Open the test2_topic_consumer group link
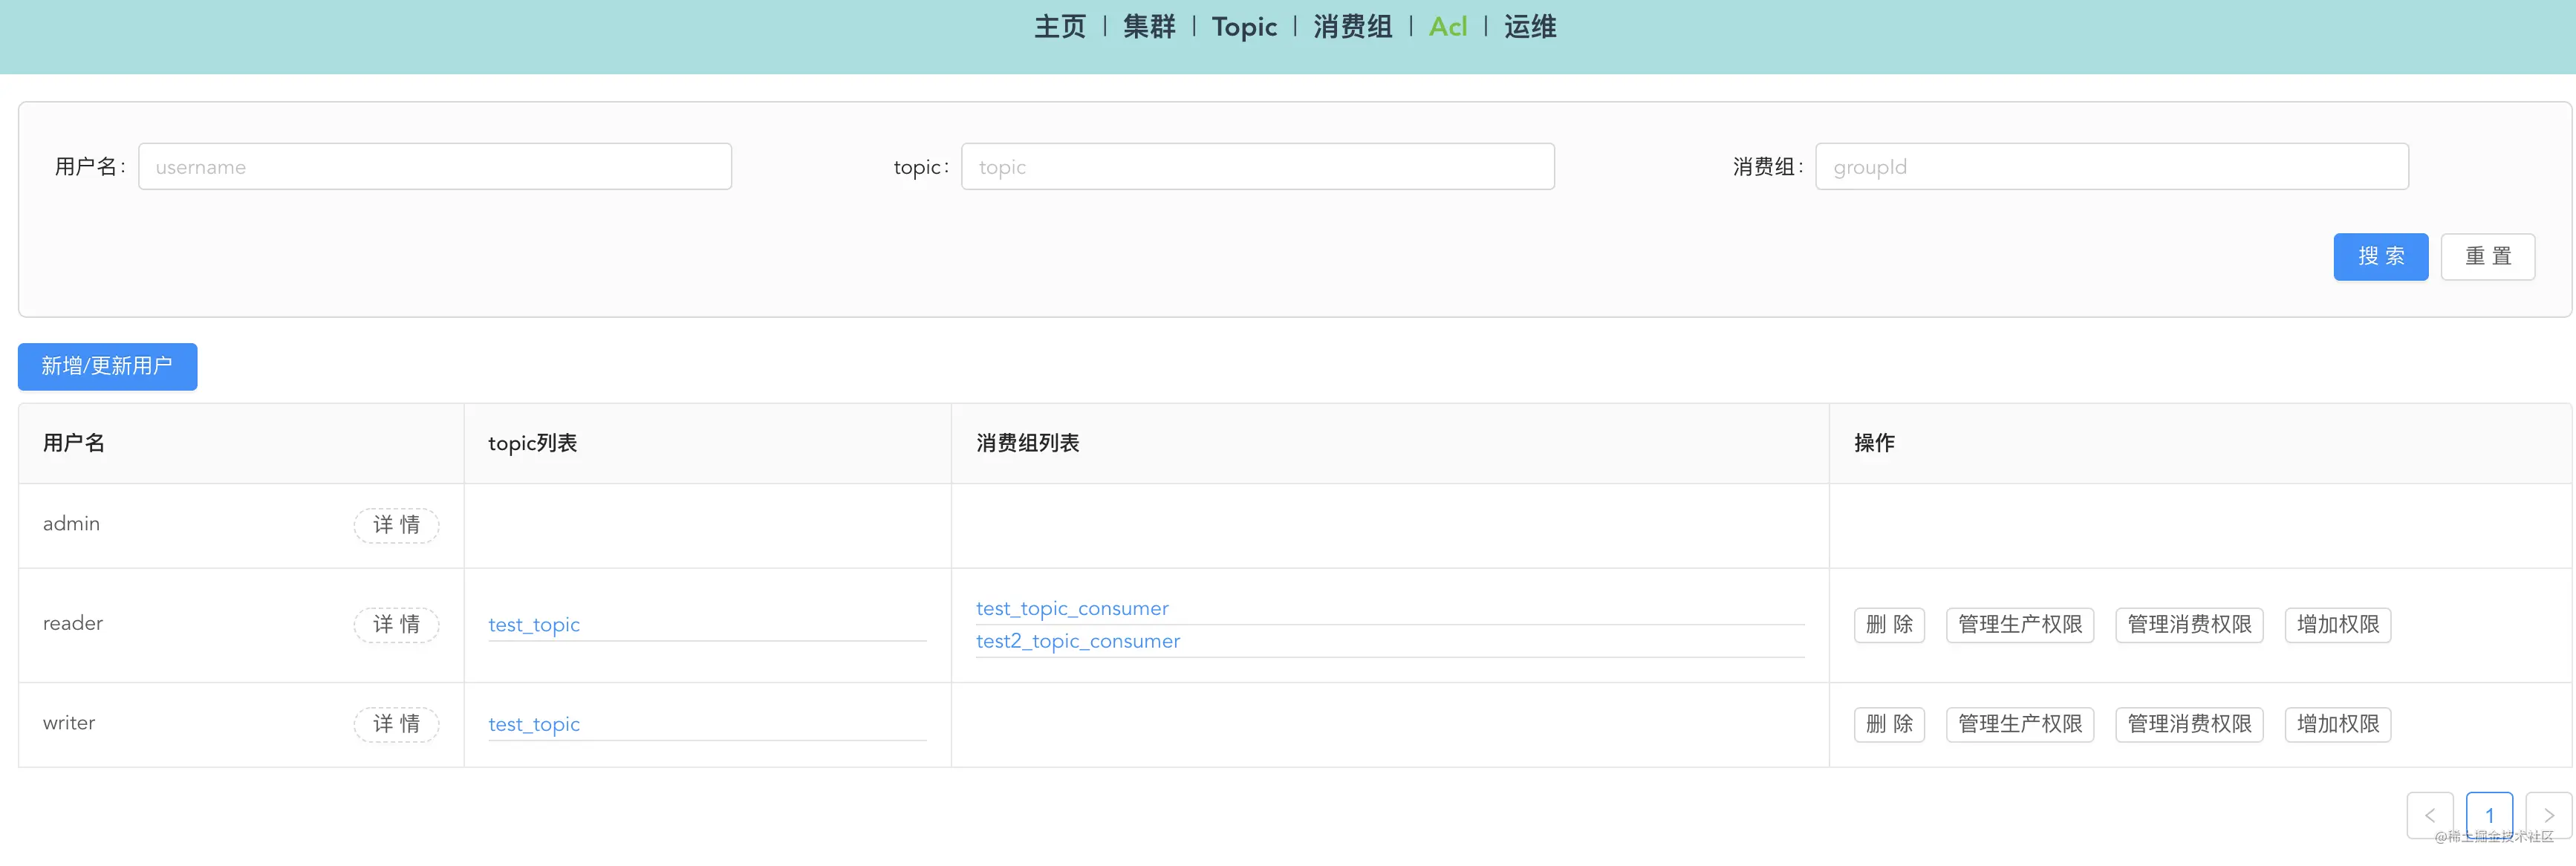Image resolution: width=2576 pixels, height=866 pixels. (1078, 641)
